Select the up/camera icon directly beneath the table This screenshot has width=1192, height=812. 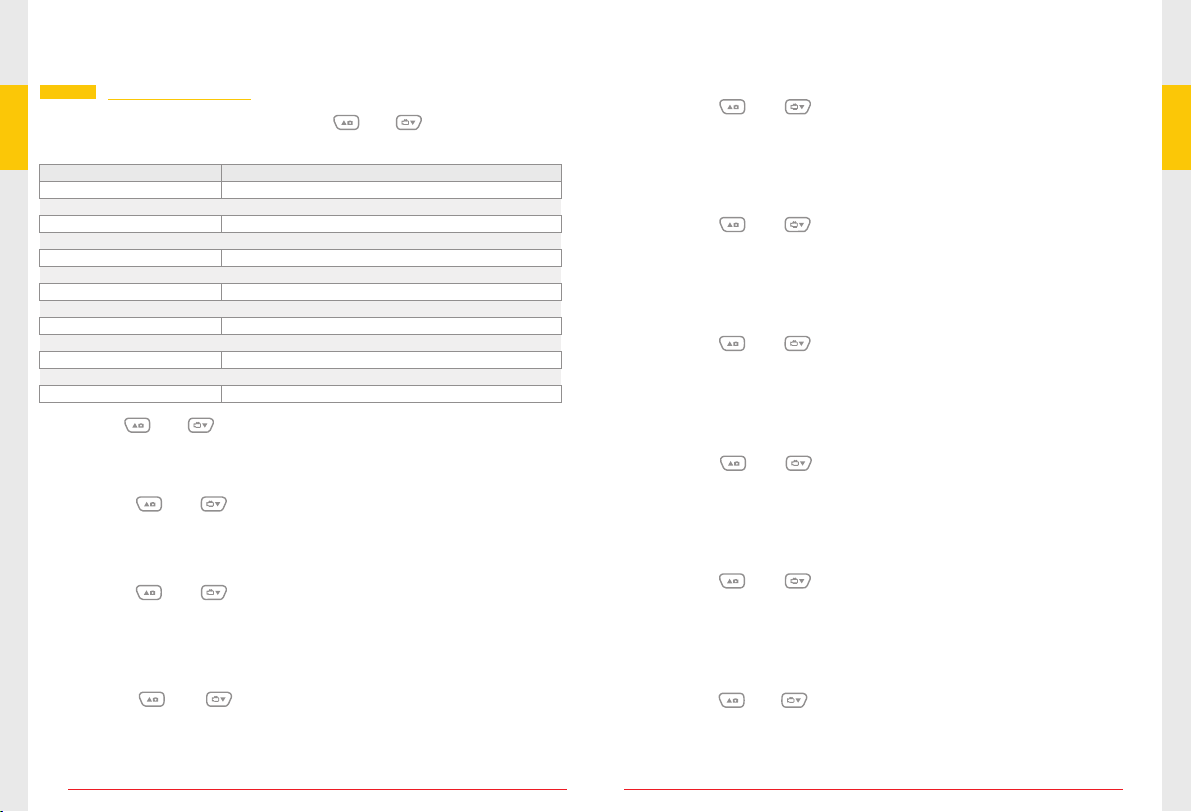tap(137, 425)
